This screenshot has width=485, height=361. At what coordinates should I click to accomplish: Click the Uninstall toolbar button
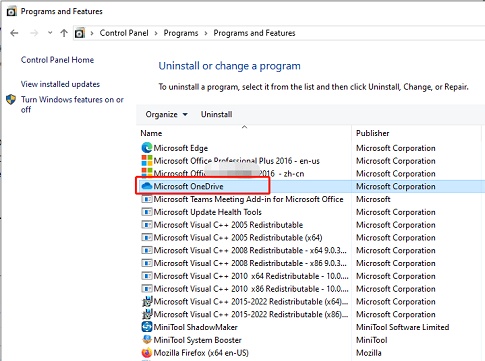click(x=216, y=114)
